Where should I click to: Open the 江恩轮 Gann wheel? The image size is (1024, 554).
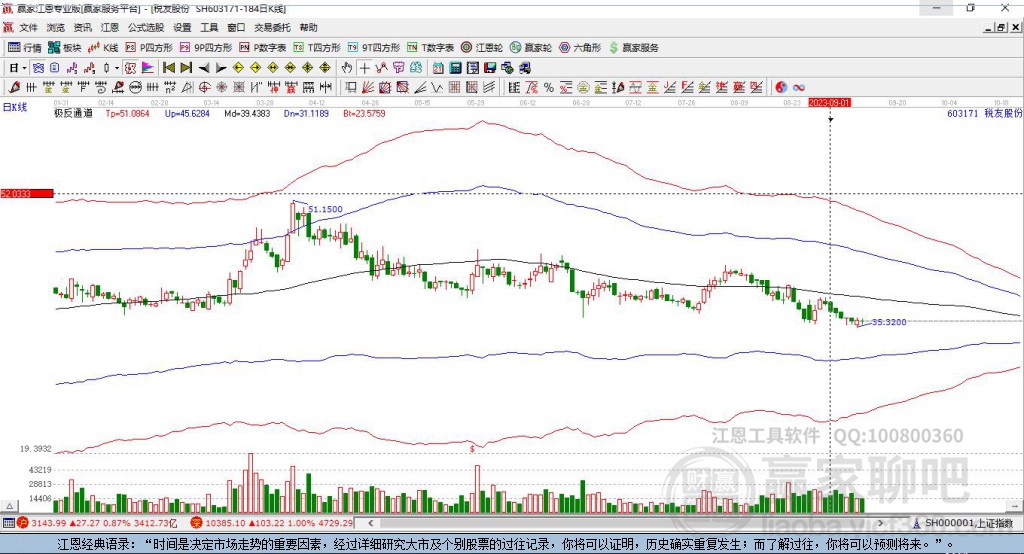(x=482, y=48)
